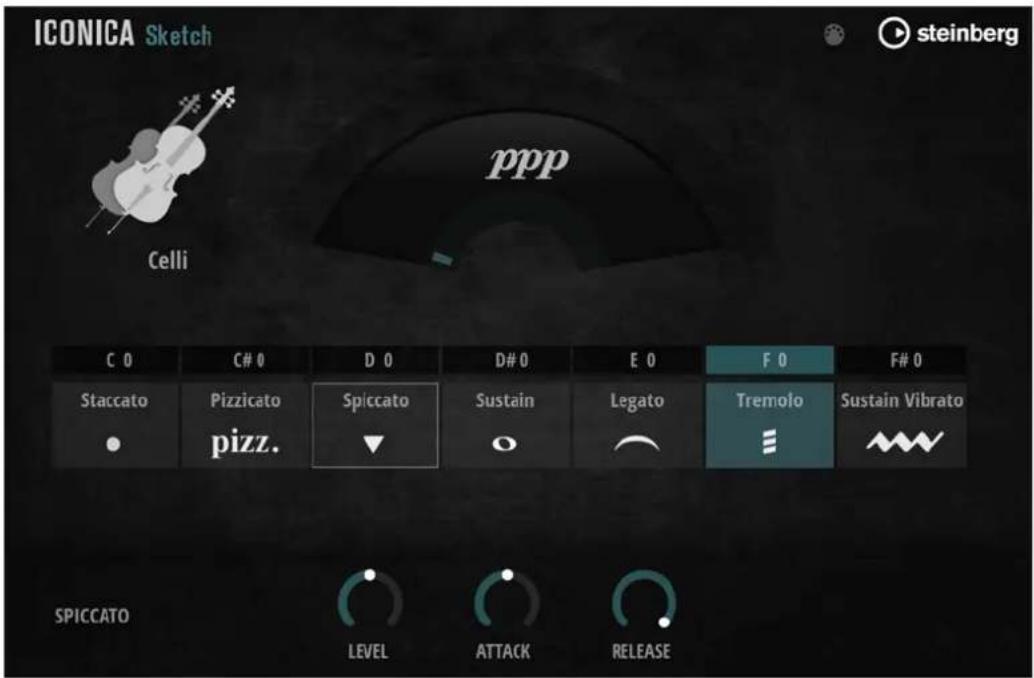The width and height of the screenshot is (1034, 678).
Task: Click the C 0 key switch label
Action: tap(119, 360)
